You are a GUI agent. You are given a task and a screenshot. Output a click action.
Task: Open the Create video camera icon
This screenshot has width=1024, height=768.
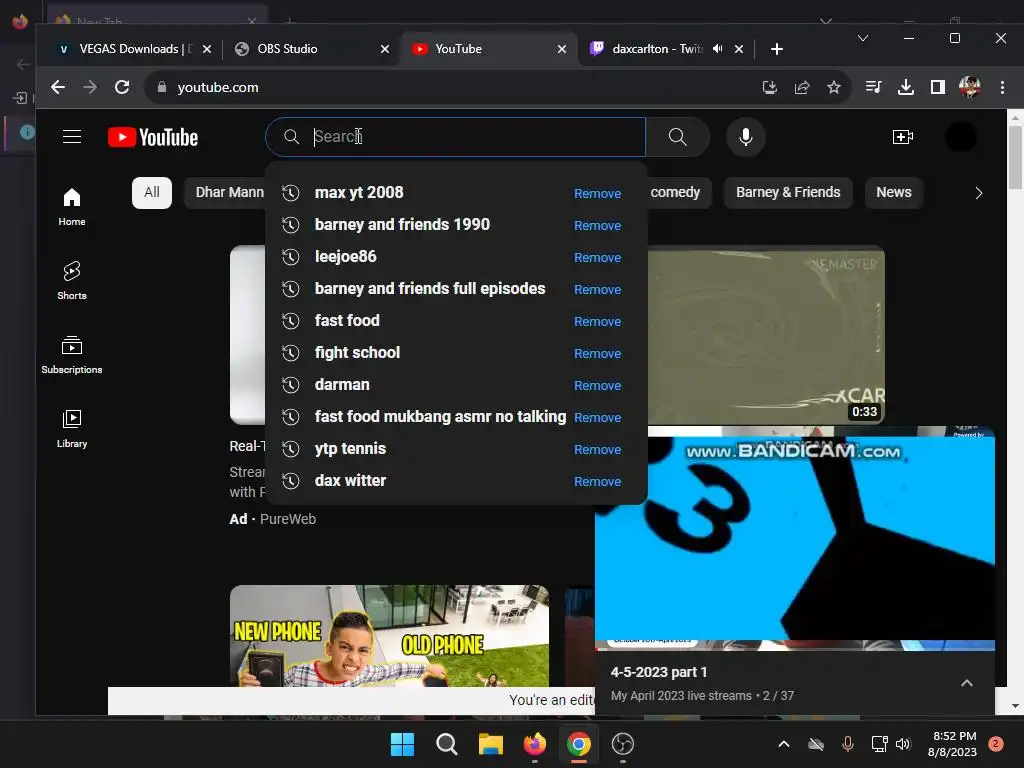903,136
